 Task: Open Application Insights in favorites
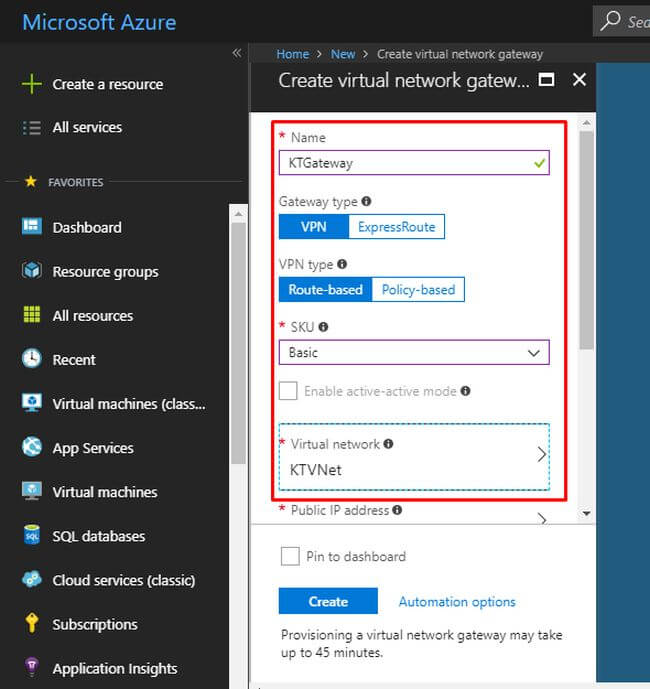click(115, 668)
